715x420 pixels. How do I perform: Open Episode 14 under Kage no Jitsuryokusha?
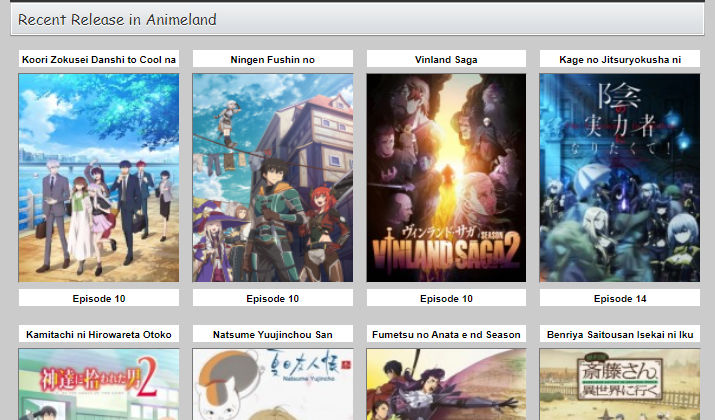coord(620,299)
